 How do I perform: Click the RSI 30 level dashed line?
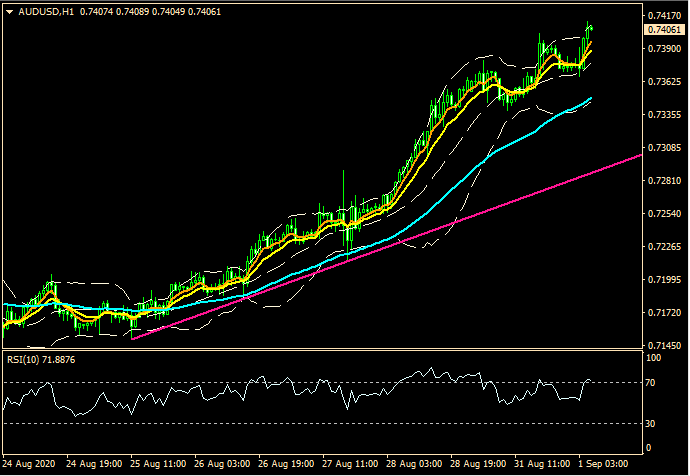click(300, 423)
